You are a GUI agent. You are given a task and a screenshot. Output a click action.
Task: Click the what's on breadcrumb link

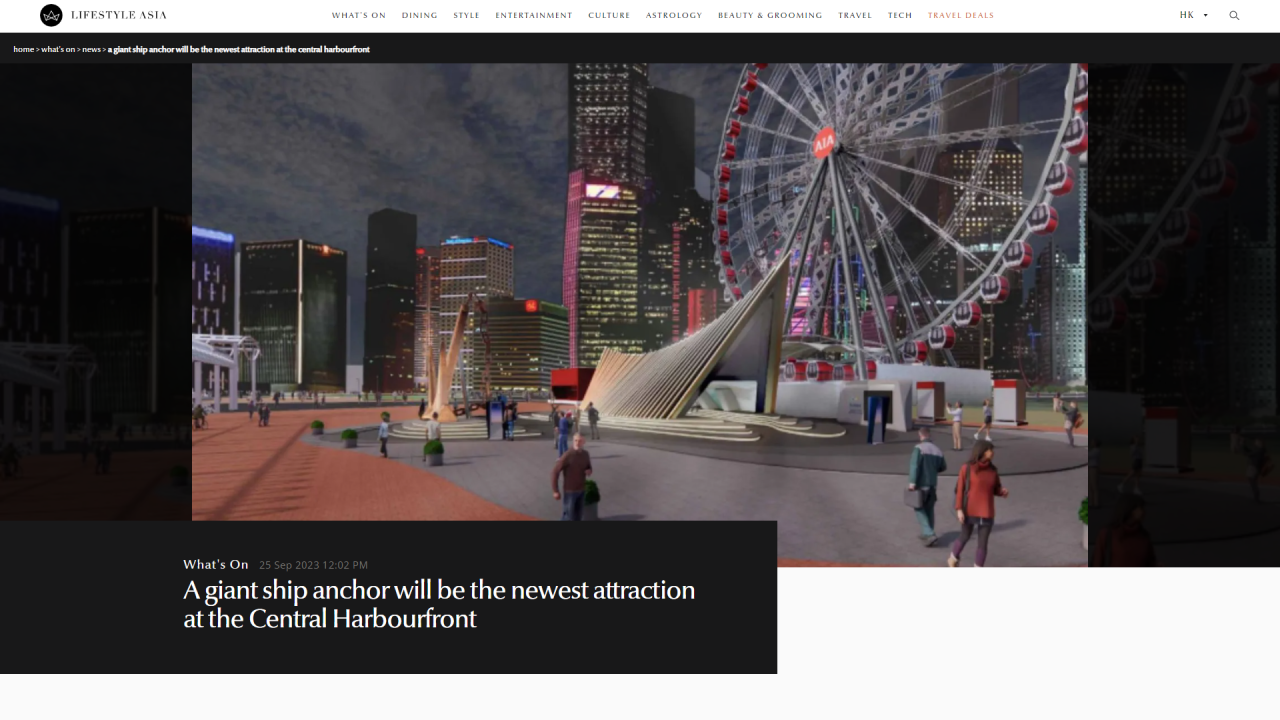click(58, 49)
